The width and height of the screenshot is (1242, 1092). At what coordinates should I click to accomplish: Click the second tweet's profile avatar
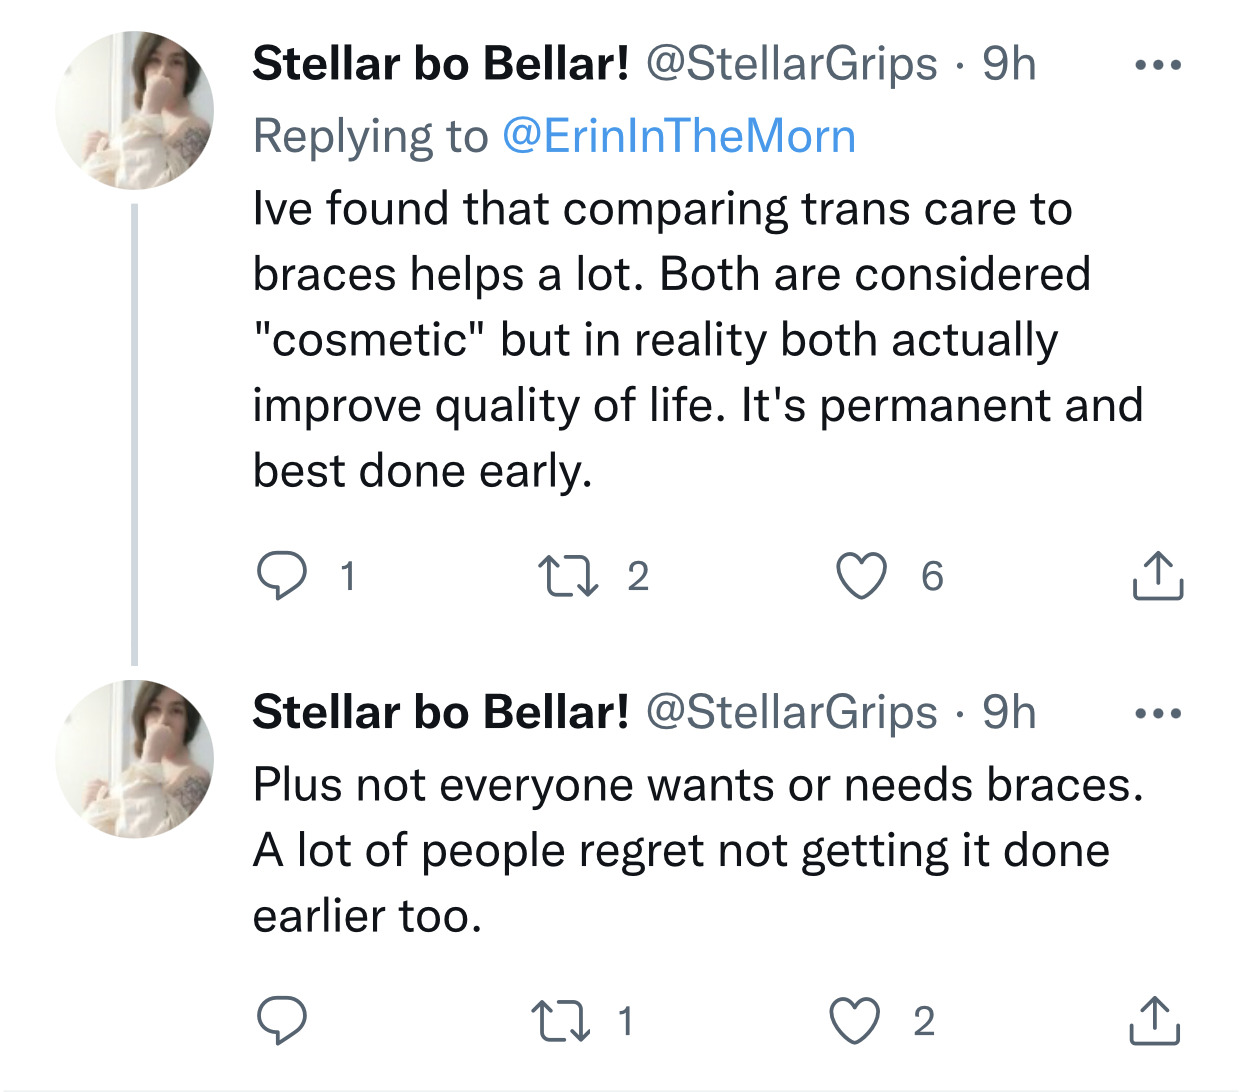tap(134, 759)
